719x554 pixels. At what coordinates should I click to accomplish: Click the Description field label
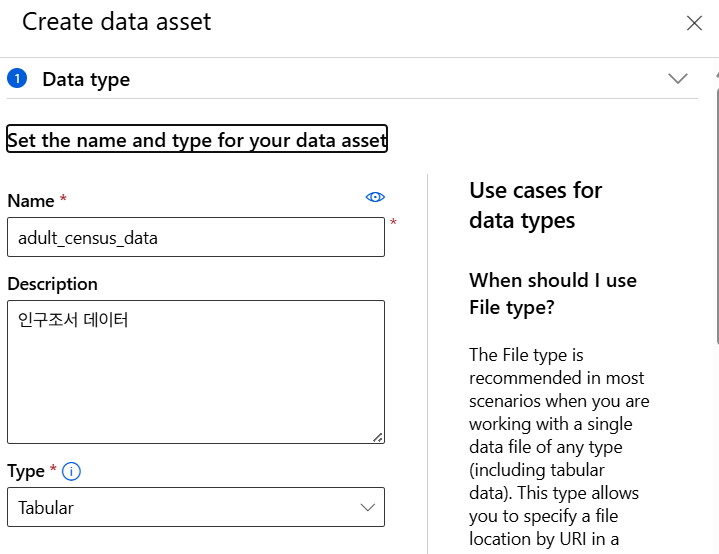pos(52,284)
